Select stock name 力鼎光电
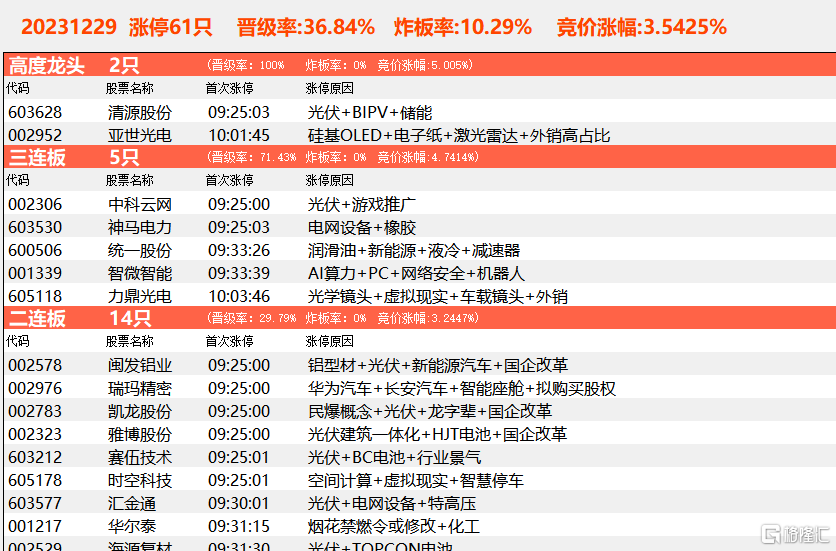The height and width of the screenshot is (551, 836). pyautogui.click(x=140, y=296)
